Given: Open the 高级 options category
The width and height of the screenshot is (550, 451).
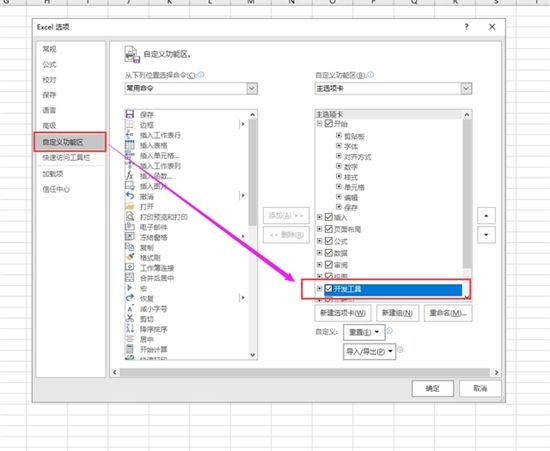Looking at the screenshot, I should tap(49, 126).
